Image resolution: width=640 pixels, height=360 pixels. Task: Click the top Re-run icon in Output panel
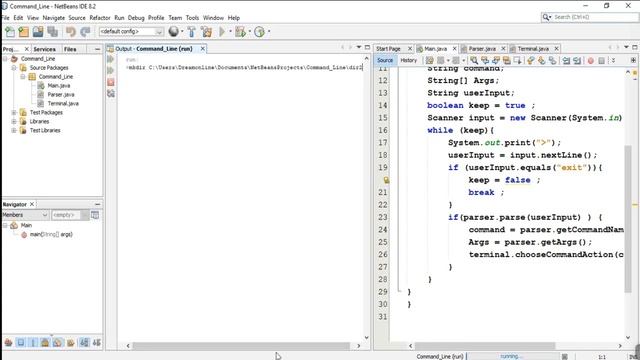111,59
